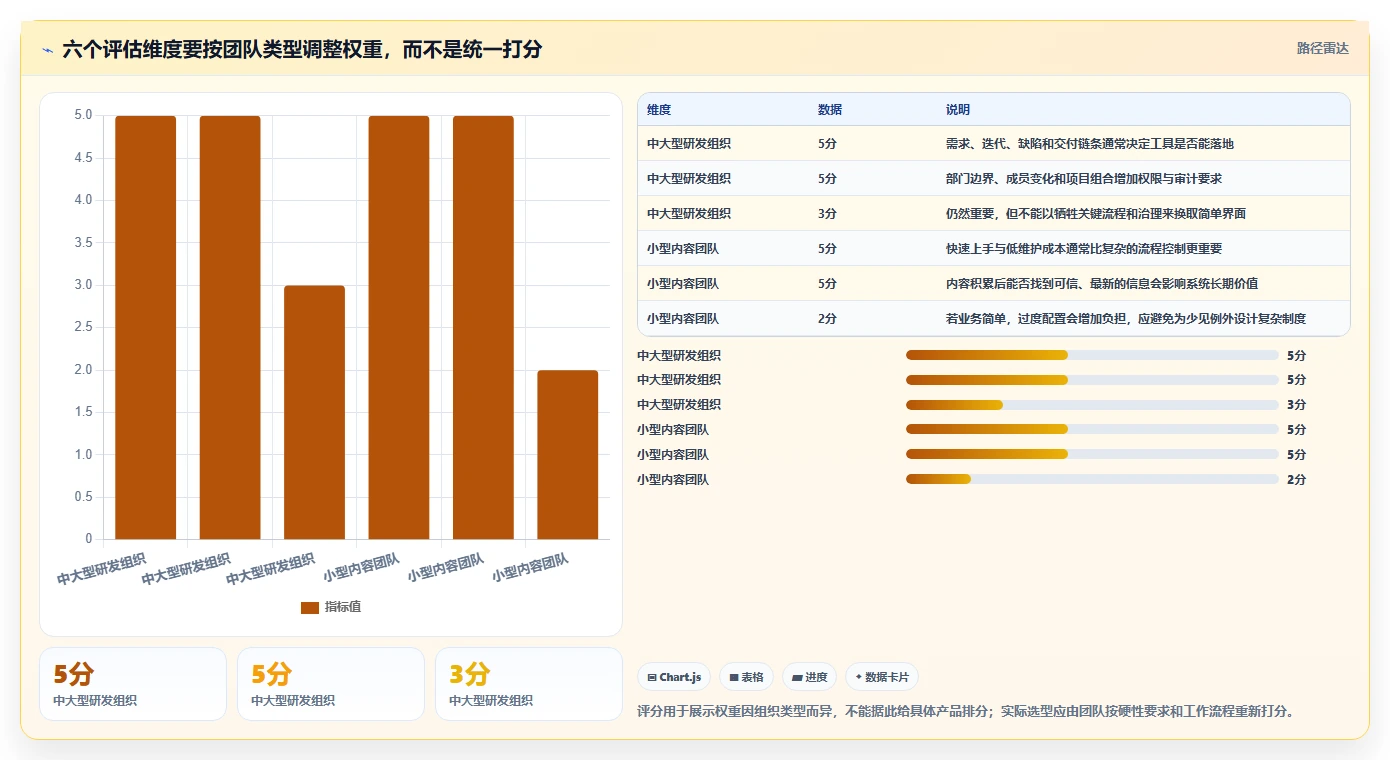Image resolution: width=1390 pixels, height=760 pixels.
Task: Click the footnote text starting with 评分用于展示
Action: pyautogui.click(x=967, y=712)
